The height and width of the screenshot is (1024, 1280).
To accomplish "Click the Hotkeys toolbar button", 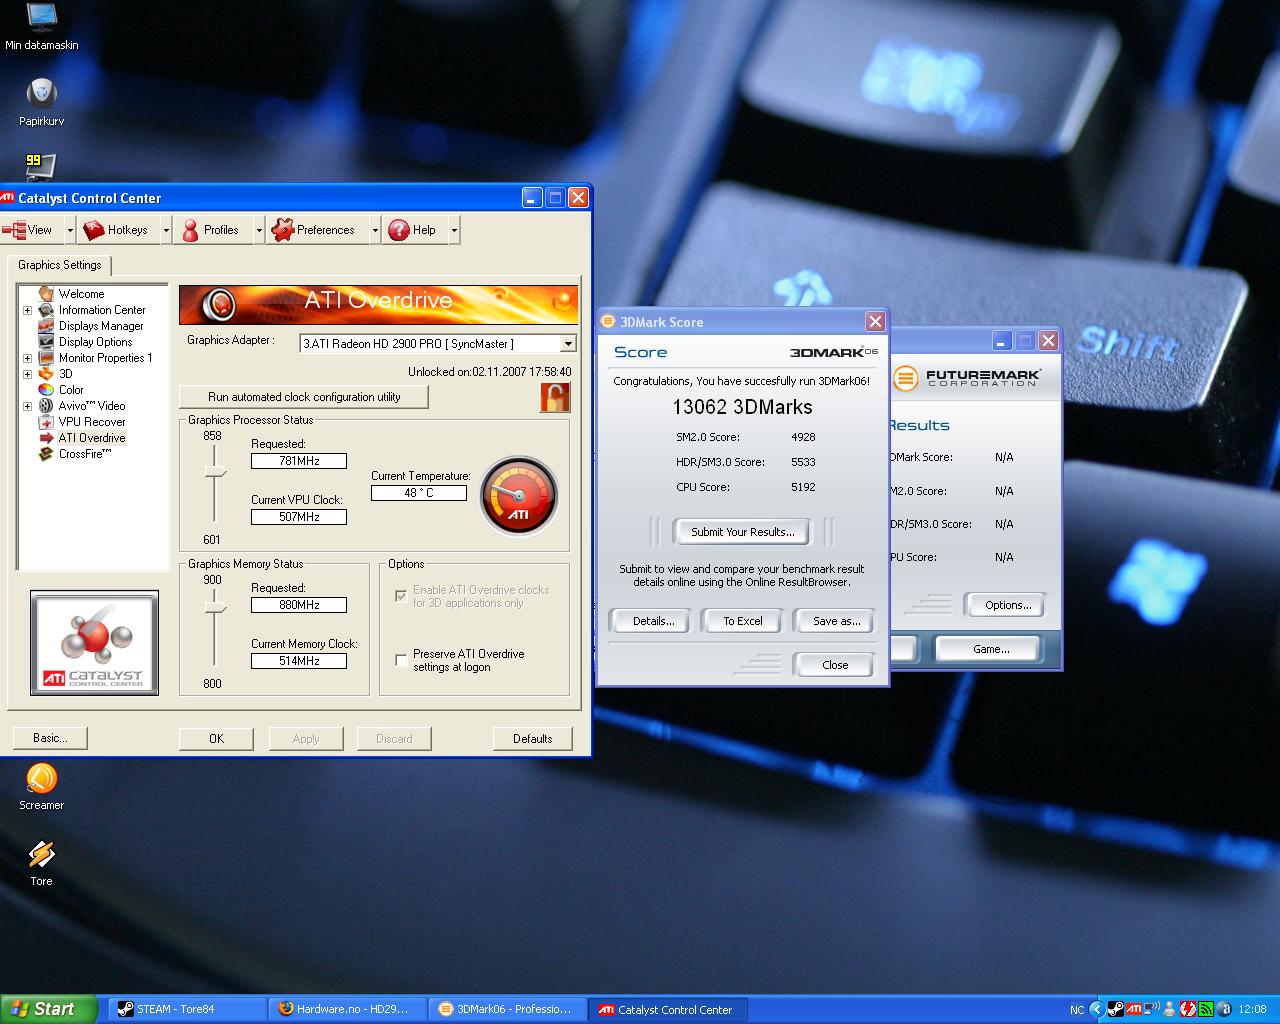I will [x=117, y=230].
